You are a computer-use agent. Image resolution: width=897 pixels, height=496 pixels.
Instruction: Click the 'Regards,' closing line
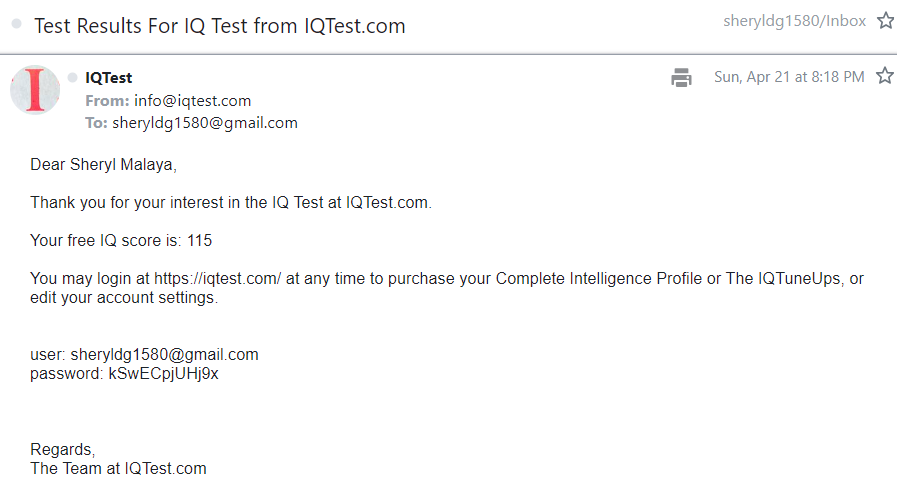[x=62, y=449]
